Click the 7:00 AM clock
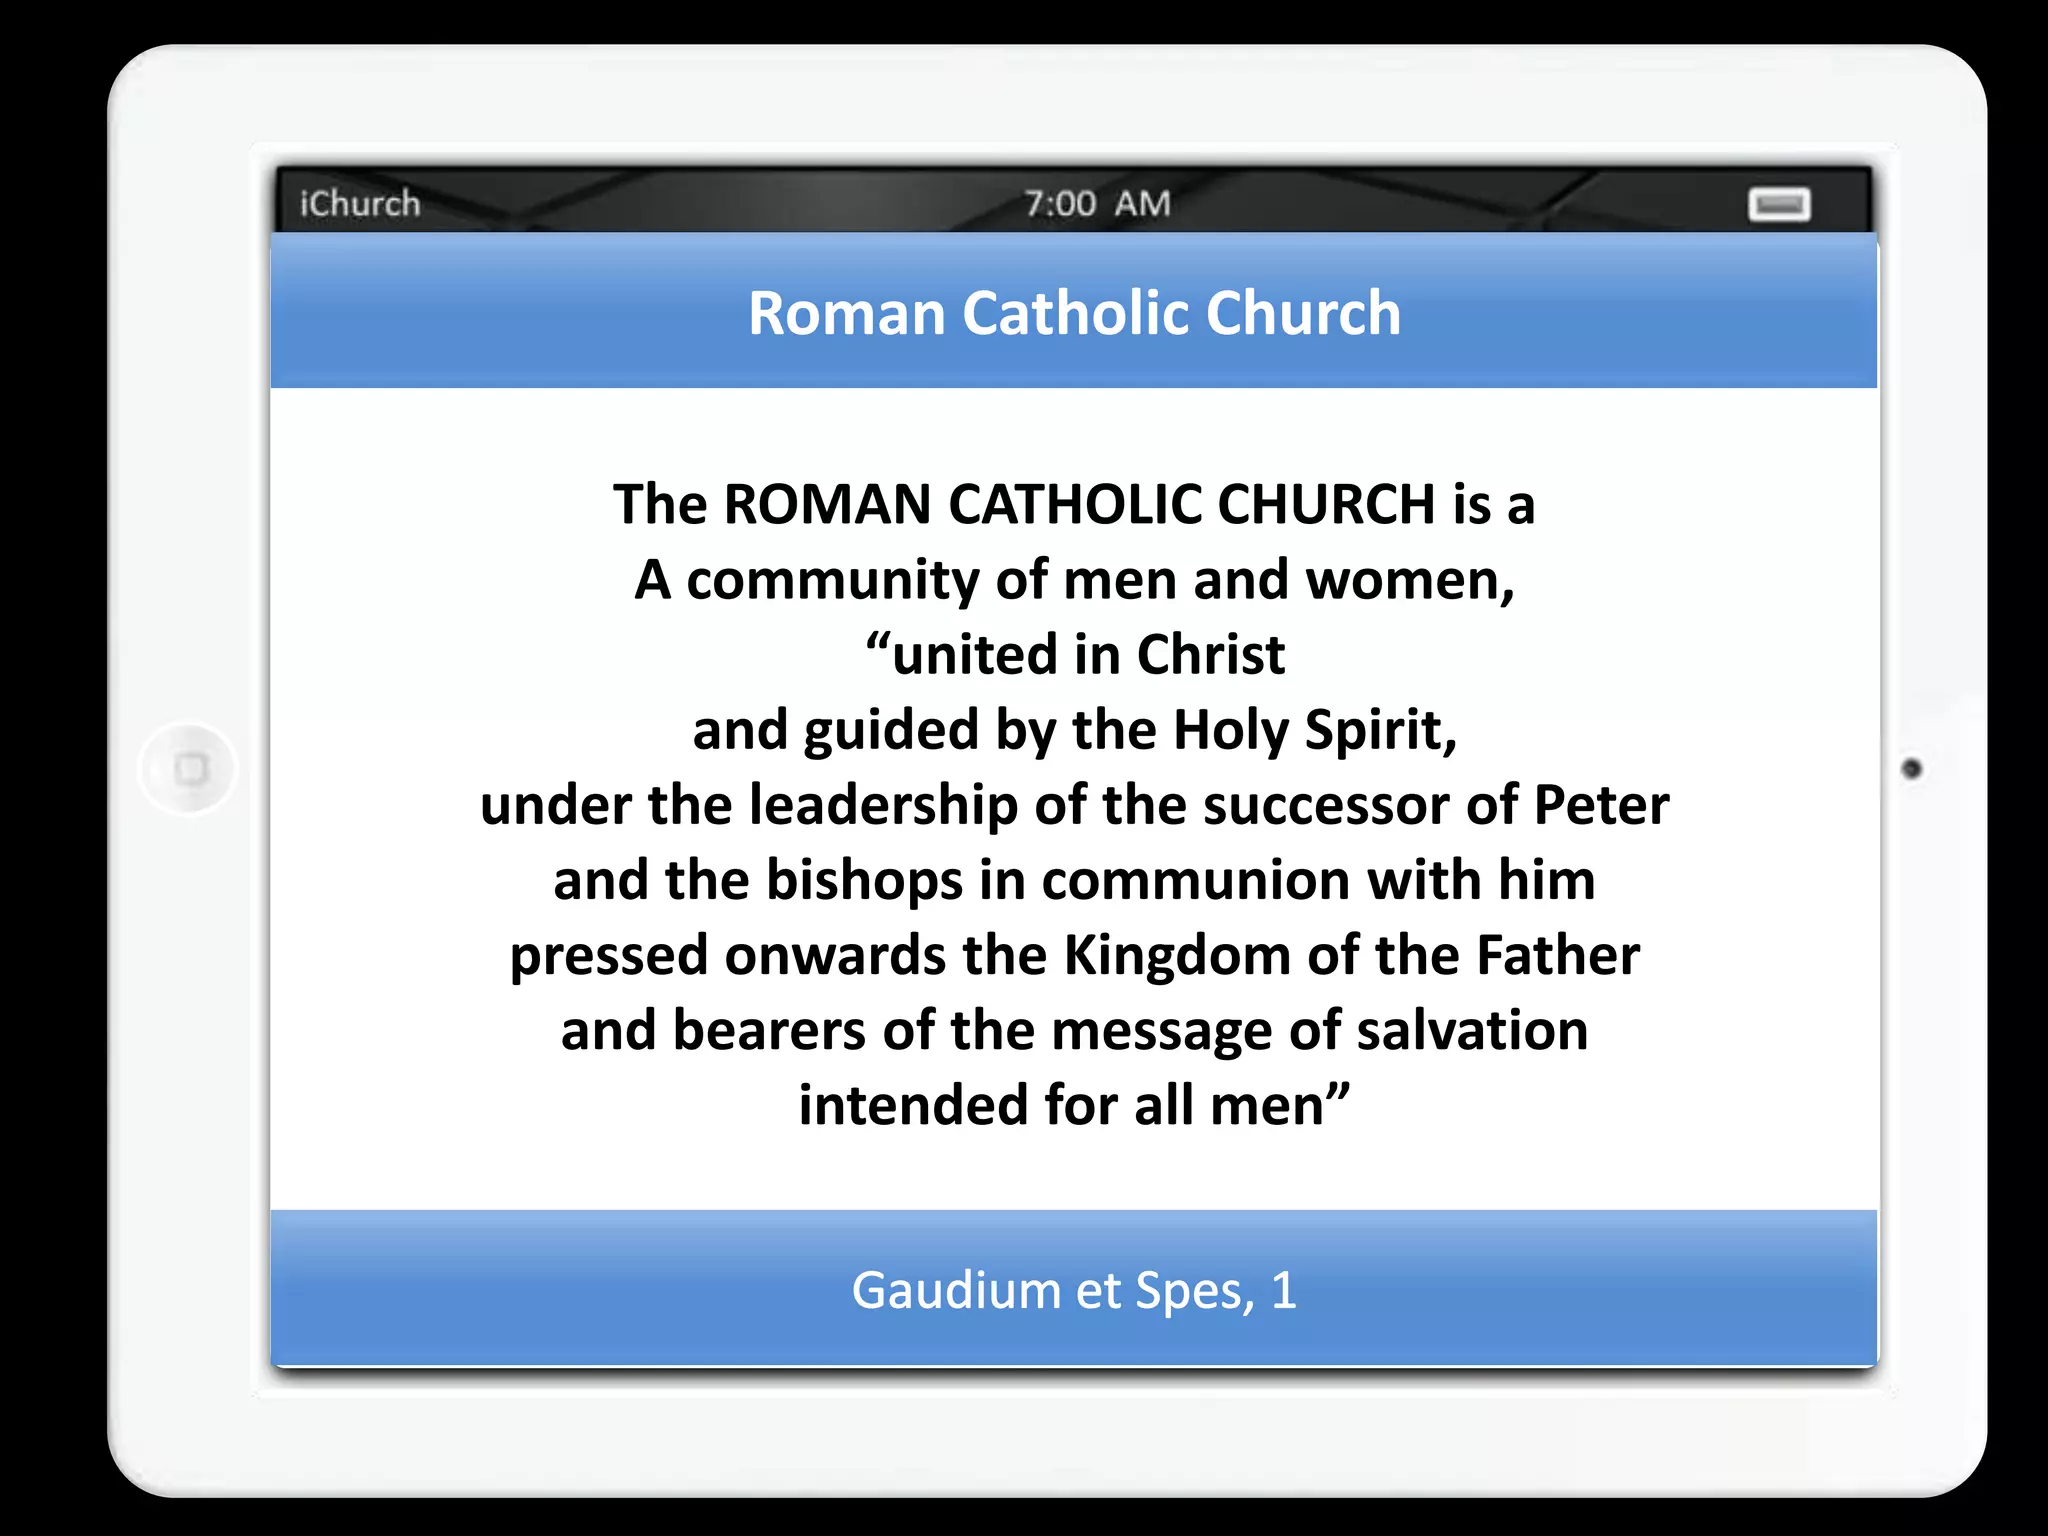2048x1536 pixels. tap(1097, 203)
